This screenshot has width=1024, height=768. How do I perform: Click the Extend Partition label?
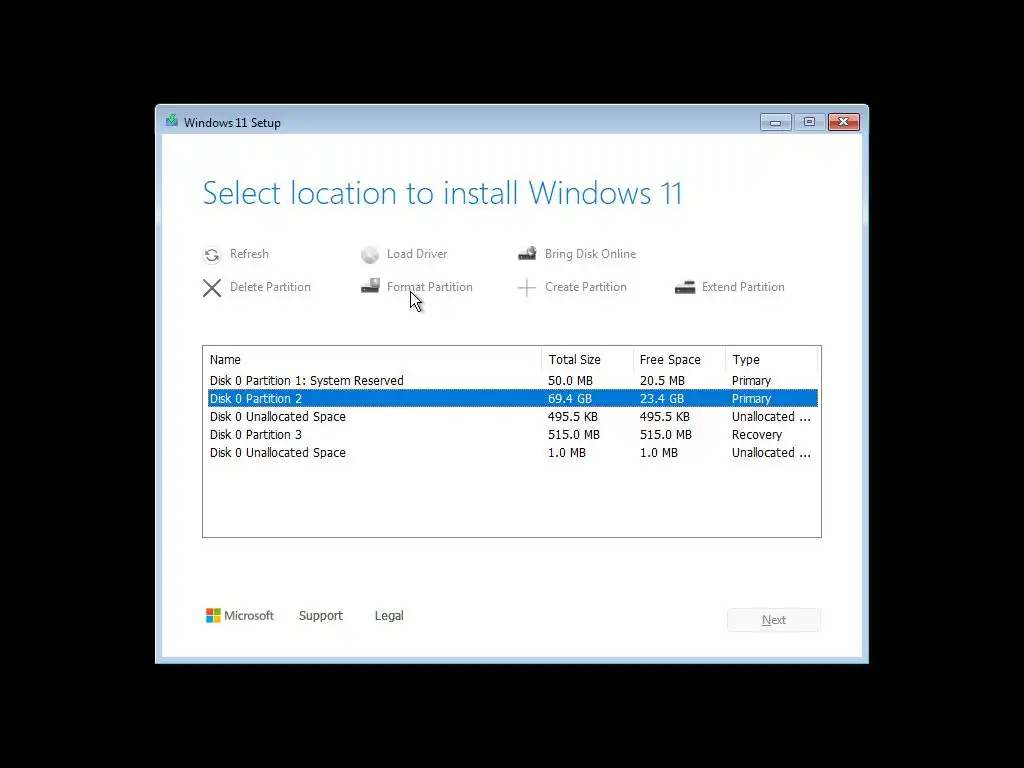click(x=743, y=287)
